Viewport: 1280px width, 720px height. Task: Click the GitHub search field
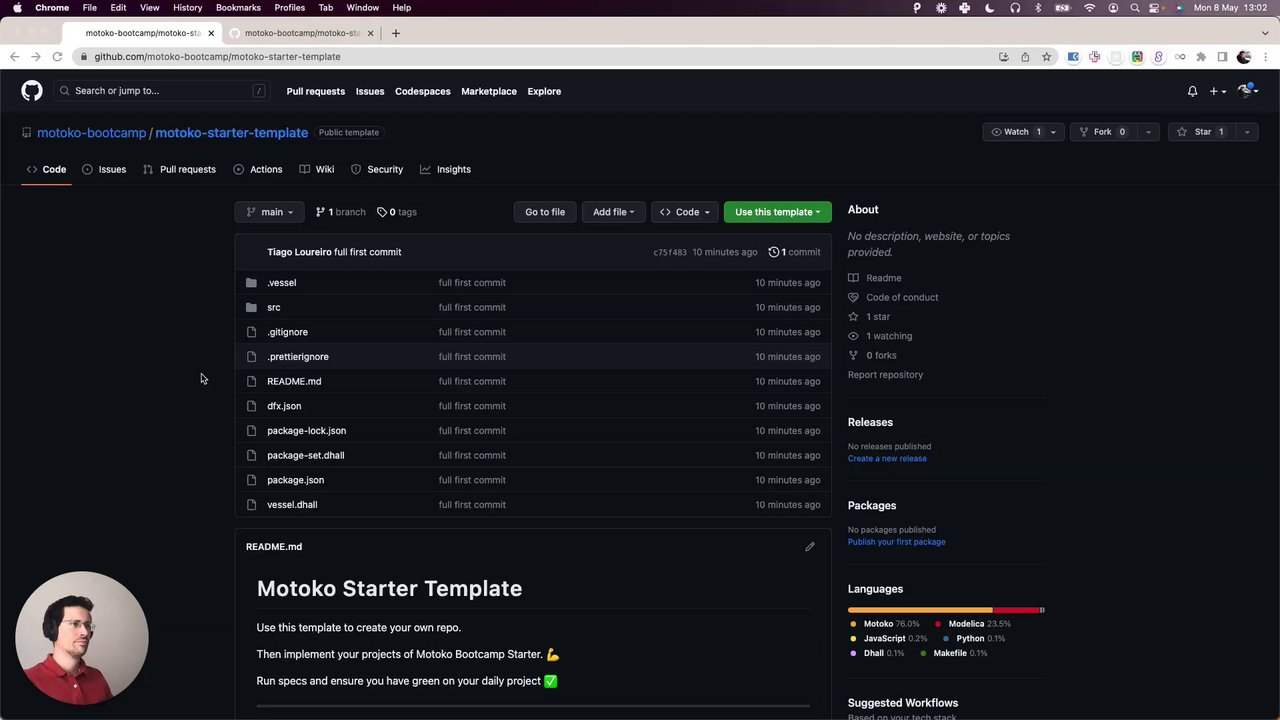point(162,91)
